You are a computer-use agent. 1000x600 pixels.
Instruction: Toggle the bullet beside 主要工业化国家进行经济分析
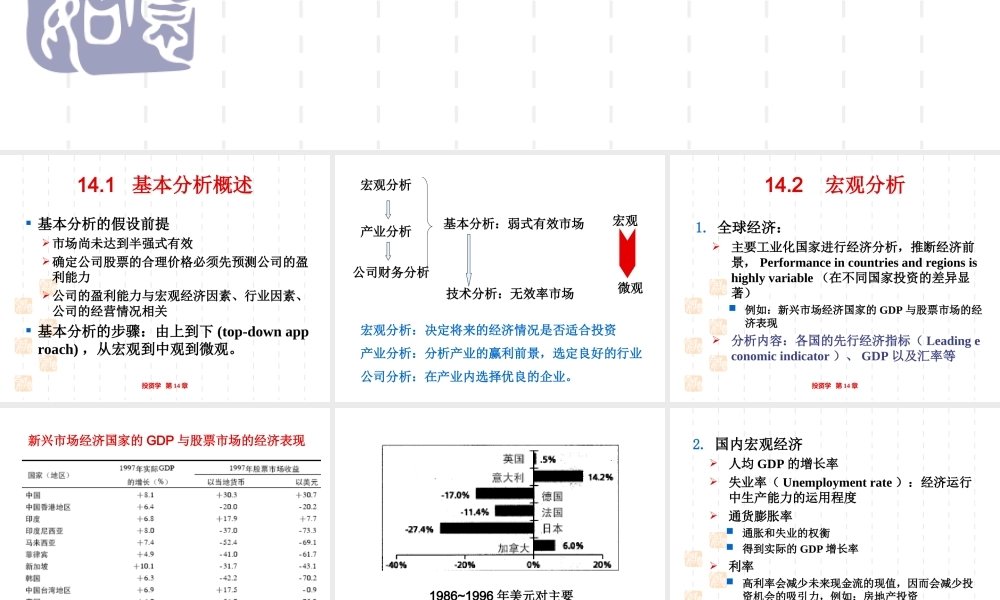point(716,246)
